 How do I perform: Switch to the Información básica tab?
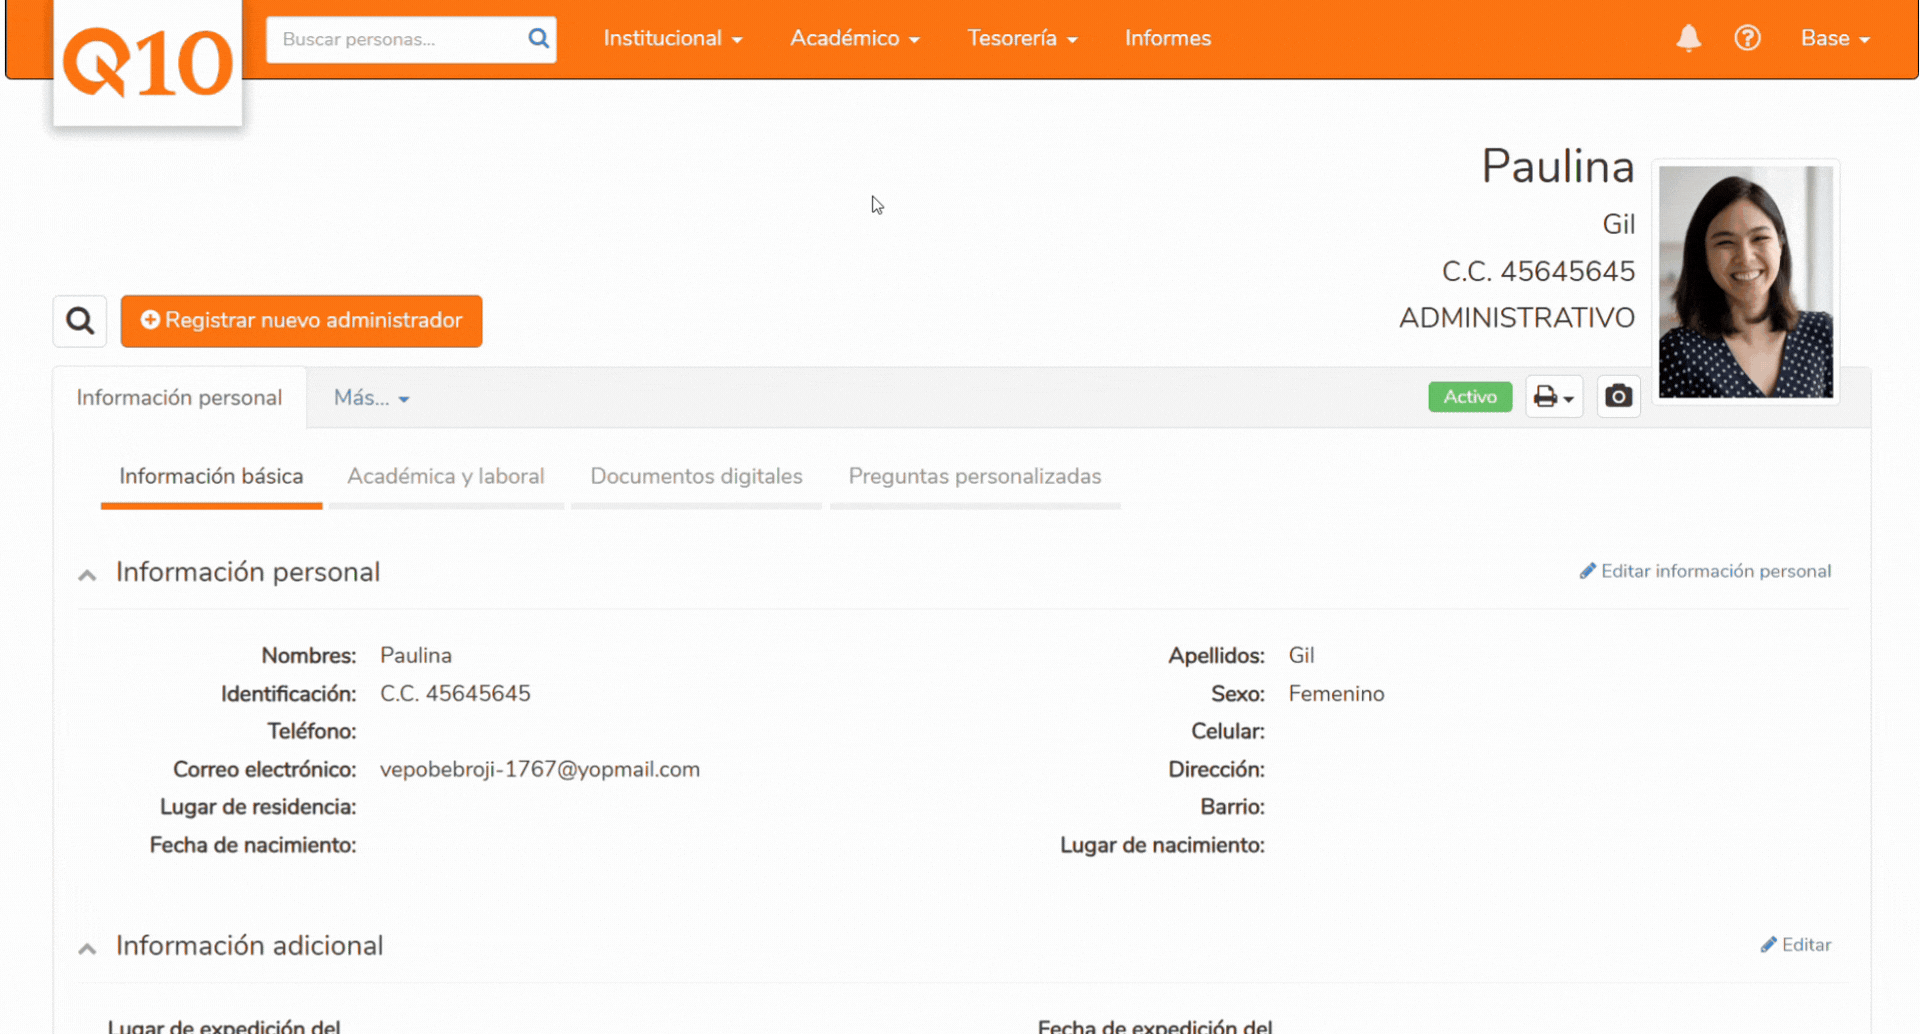pos(211,477)
